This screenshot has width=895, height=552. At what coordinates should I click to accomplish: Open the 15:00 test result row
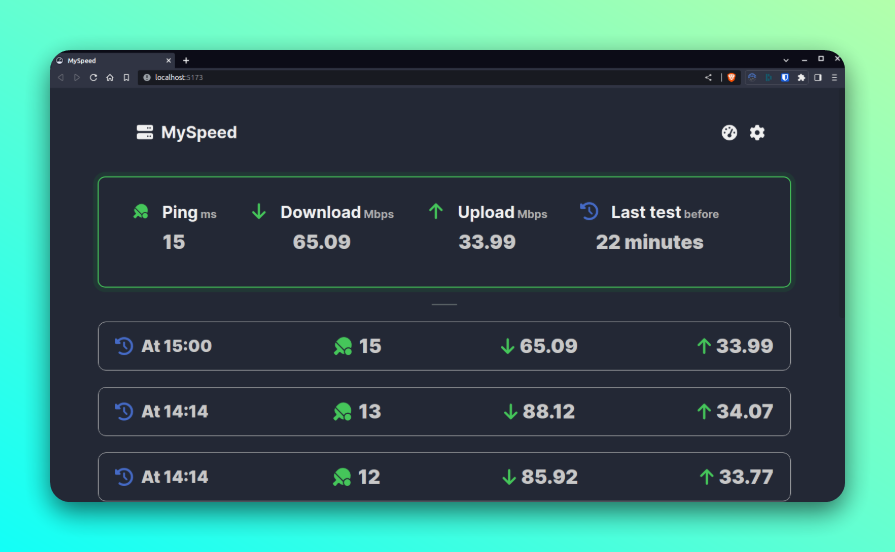[444, 346]
